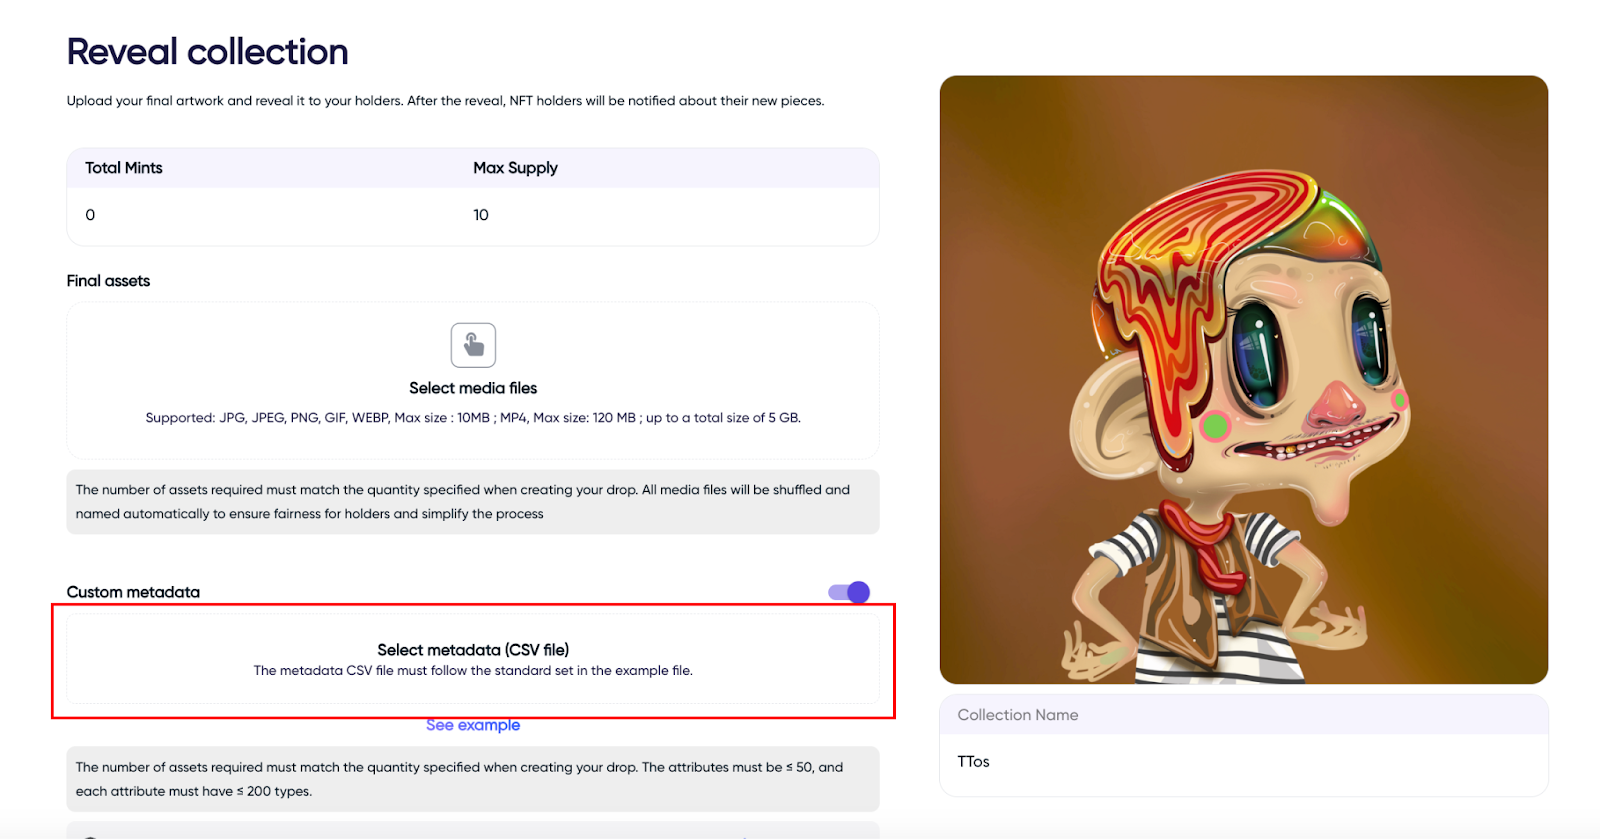Viewport: 1600px width, 839px height.
Task: Click the Total Mints value 0
Action: pos(90,215)
